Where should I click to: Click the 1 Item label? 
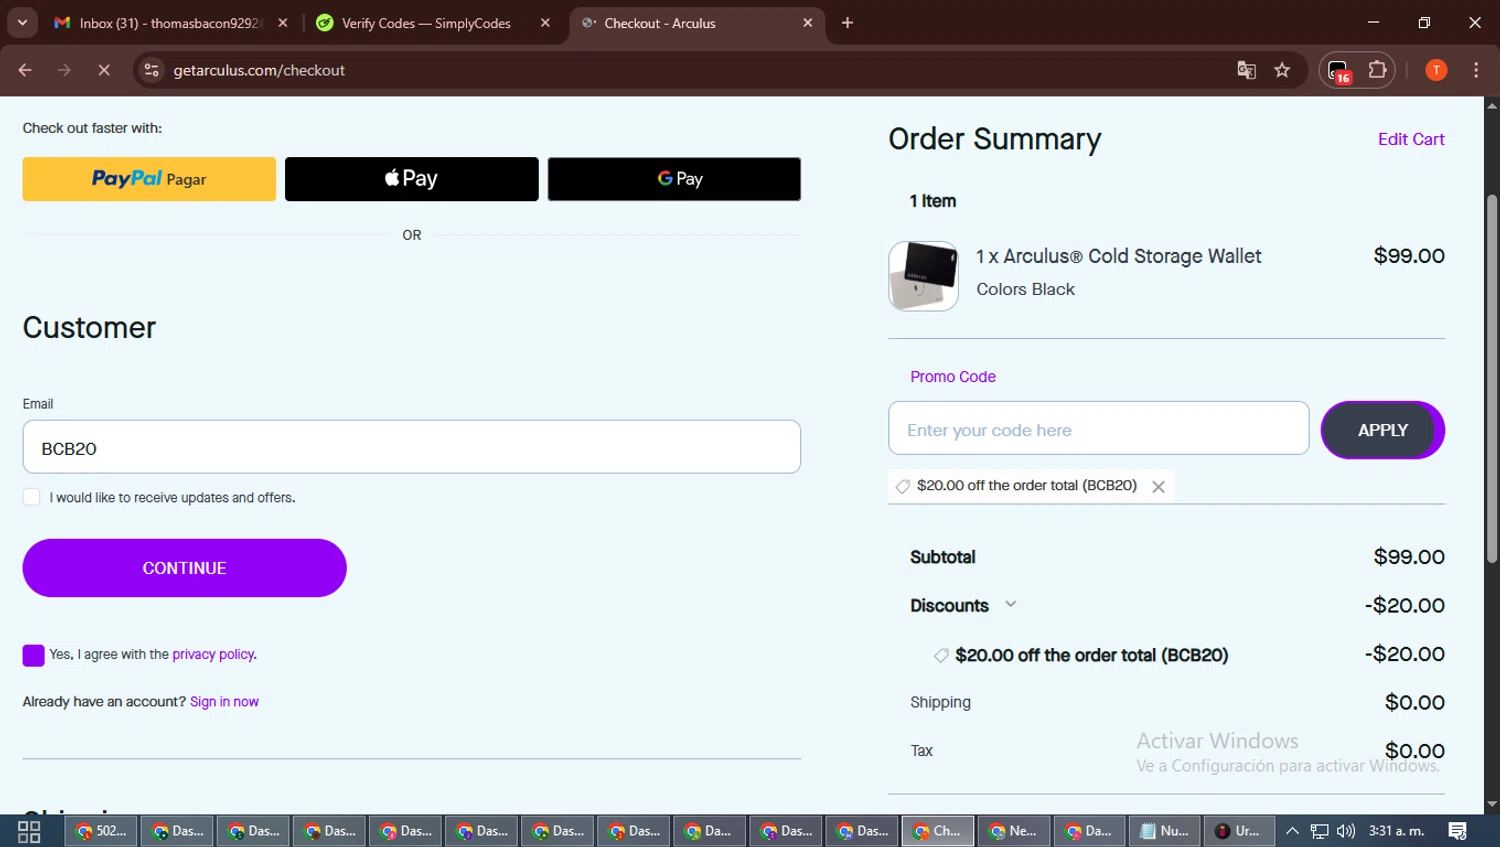click(x=933, y=201)
